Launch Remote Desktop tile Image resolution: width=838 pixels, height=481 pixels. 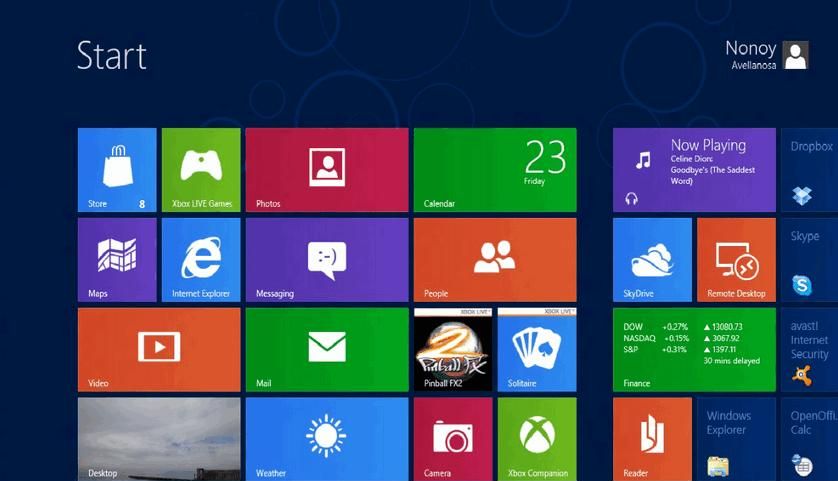tap(736, 260)
